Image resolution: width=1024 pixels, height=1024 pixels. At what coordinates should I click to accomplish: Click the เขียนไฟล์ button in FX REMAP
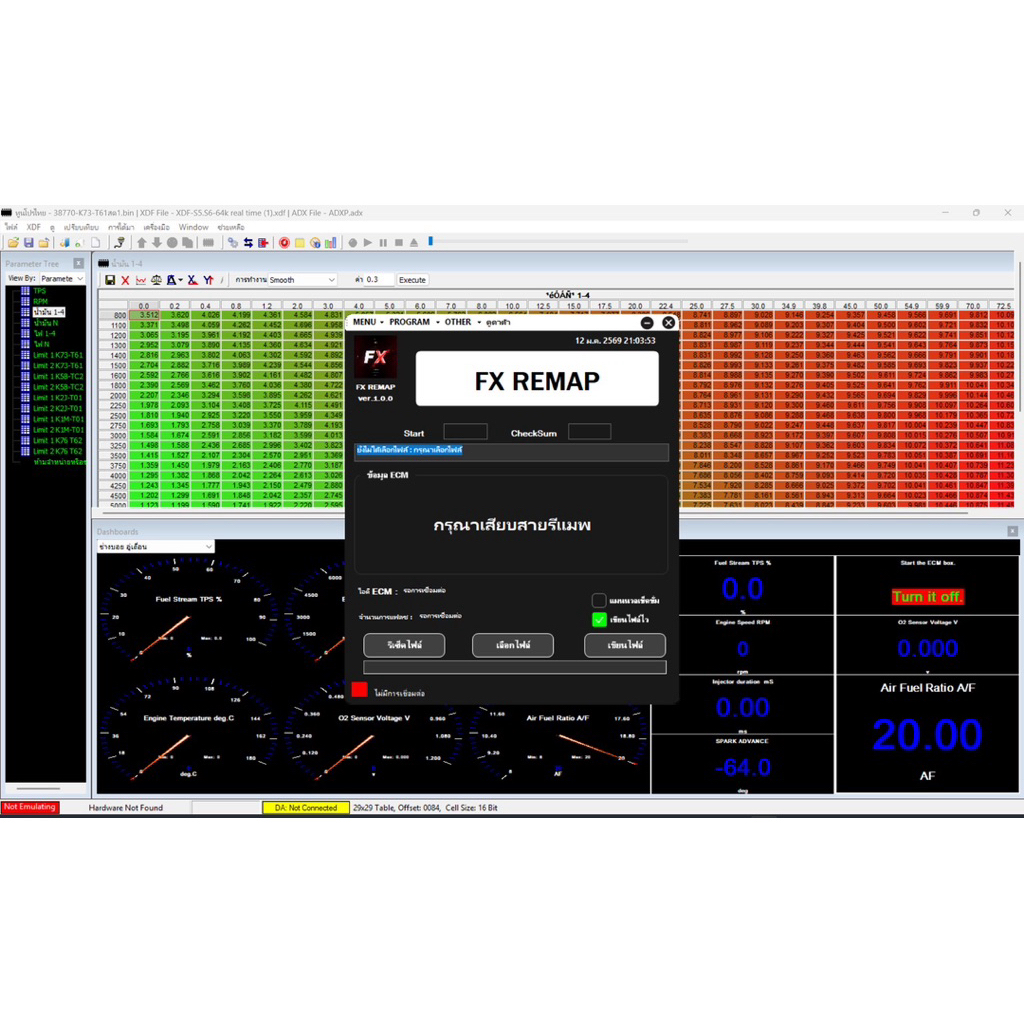pyautogui.click(x=625, y=645)
